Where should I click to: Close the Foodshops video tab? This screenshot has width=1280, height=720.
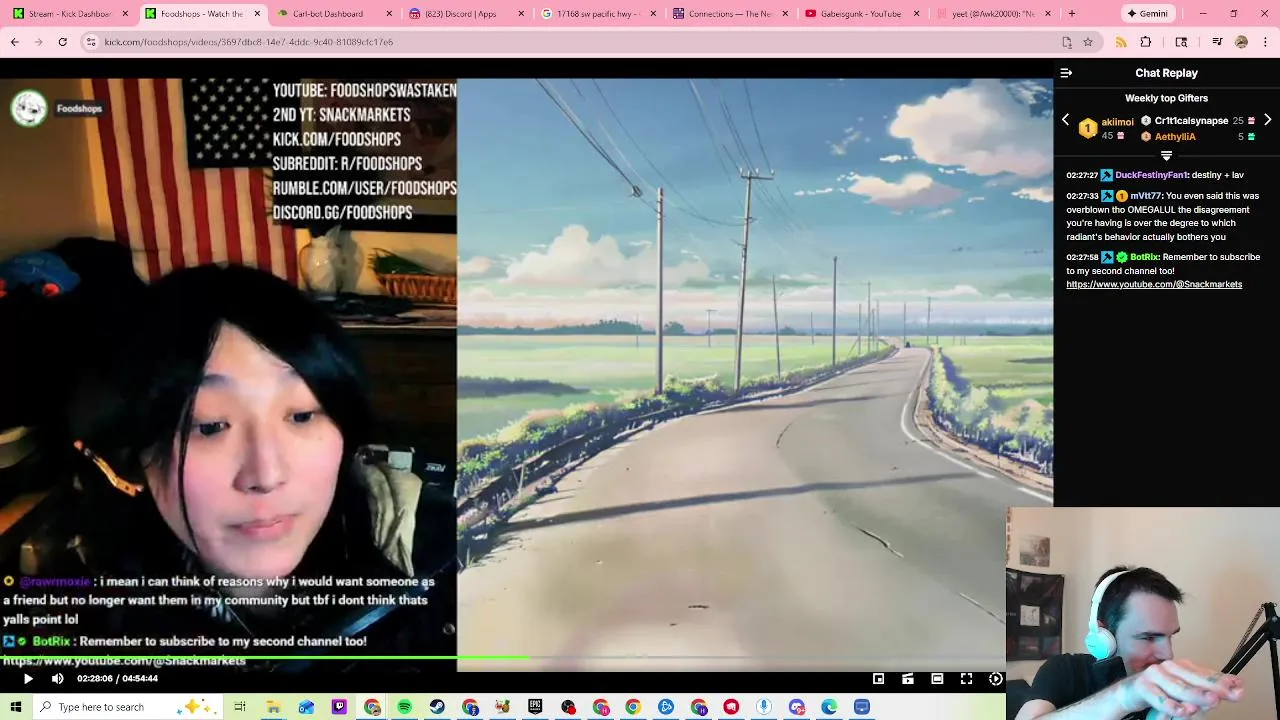click(x=257, y=14)
